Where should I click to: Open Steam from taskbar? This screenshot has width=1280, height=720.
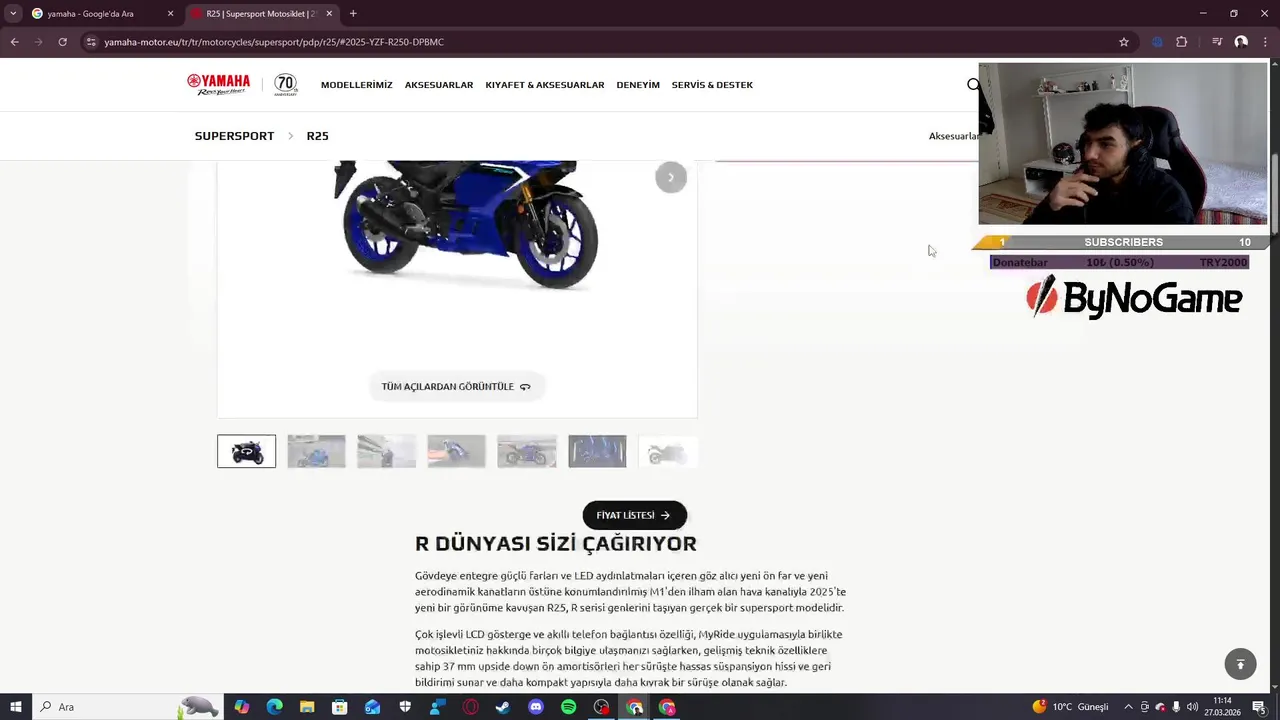(x=503, y=707)
